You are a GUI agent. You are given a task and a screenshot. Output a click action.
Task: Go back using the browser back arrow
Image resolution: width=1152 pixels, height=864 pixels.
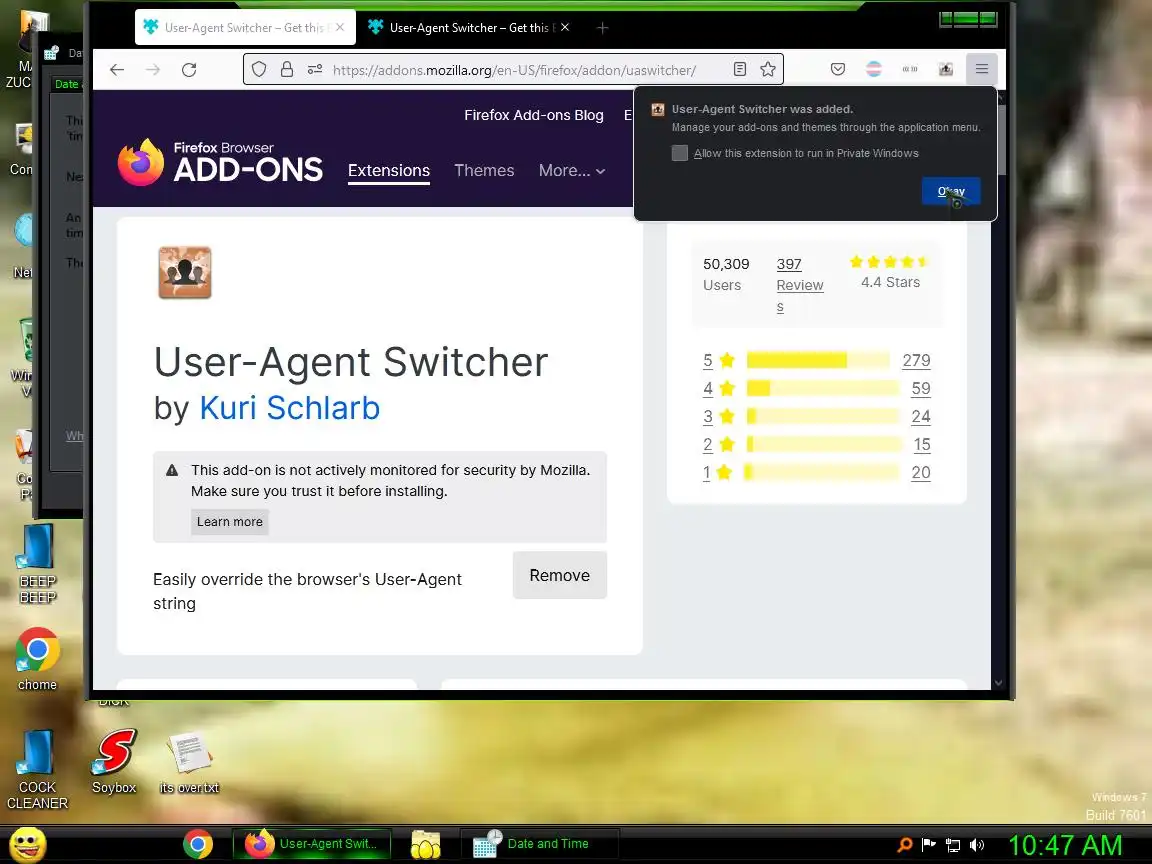click(117, 70)
